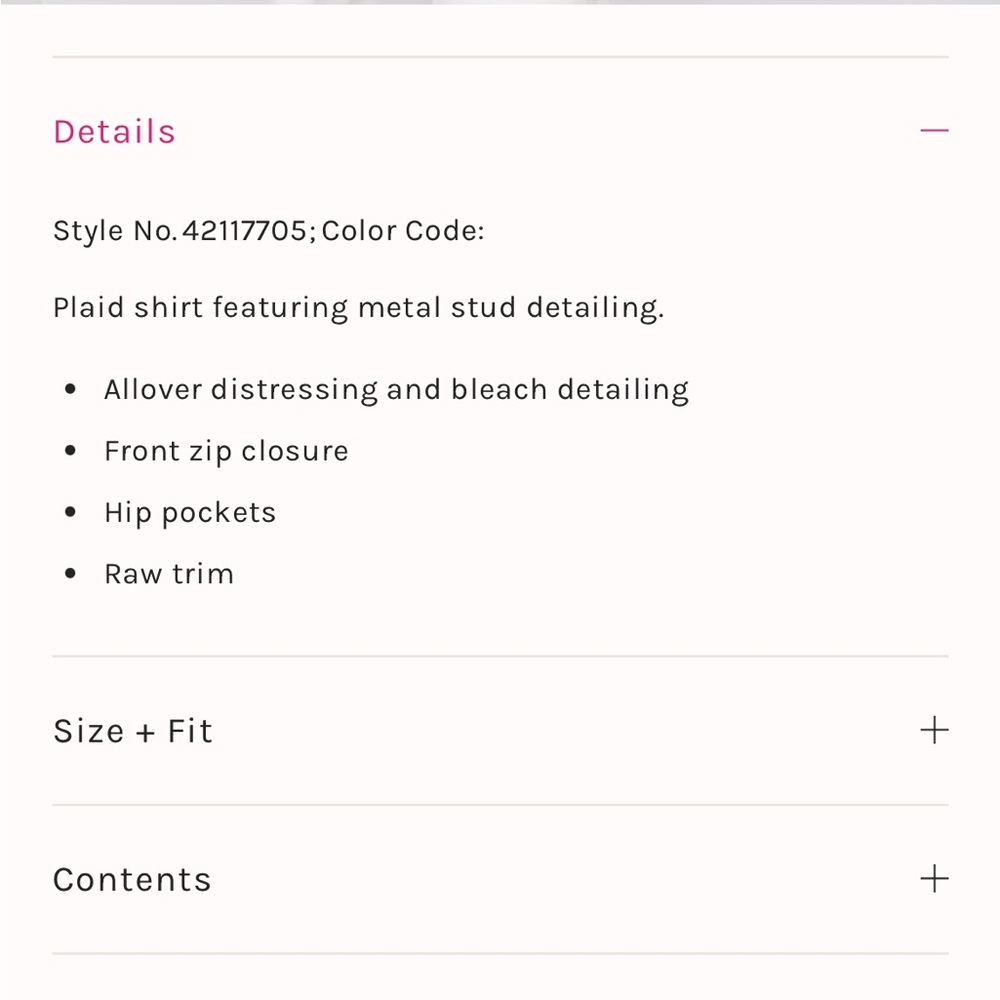
Task: Expand Contents section with plus icon
Action: (x=934, y=879)
